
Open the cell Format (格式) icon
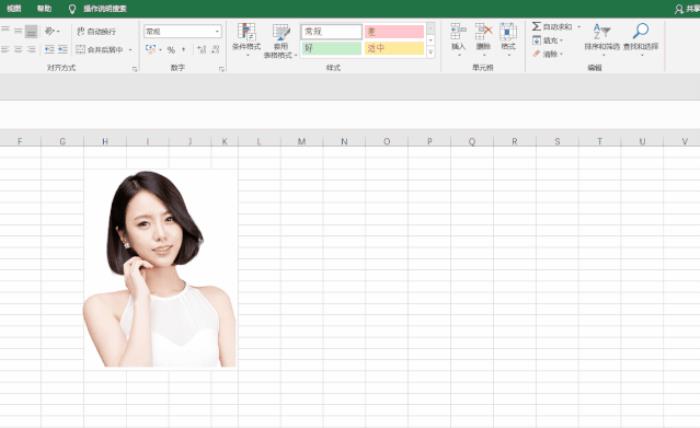tap(508, 33)
